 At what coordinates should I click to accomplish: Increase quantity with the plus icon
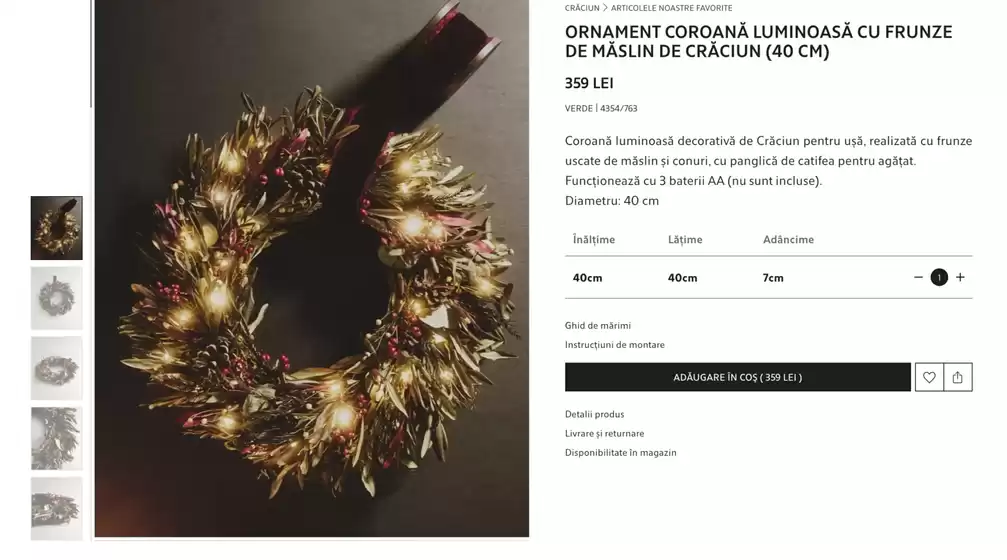[x=960, y=277]
